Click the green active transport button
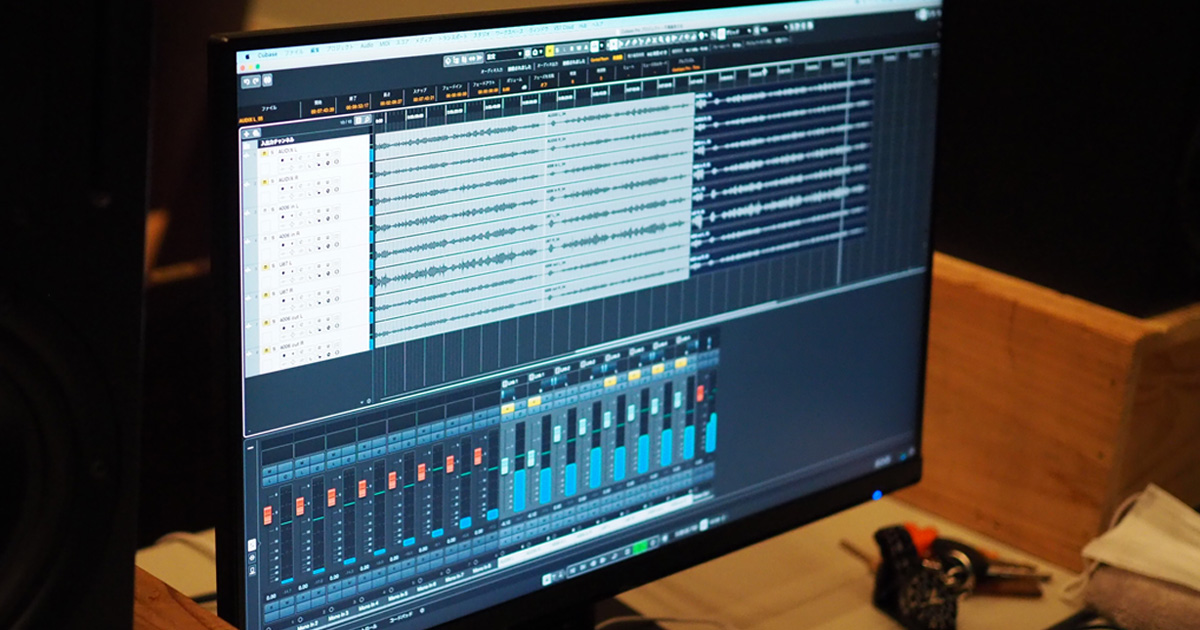1200x630 pixels. (639, 549)
